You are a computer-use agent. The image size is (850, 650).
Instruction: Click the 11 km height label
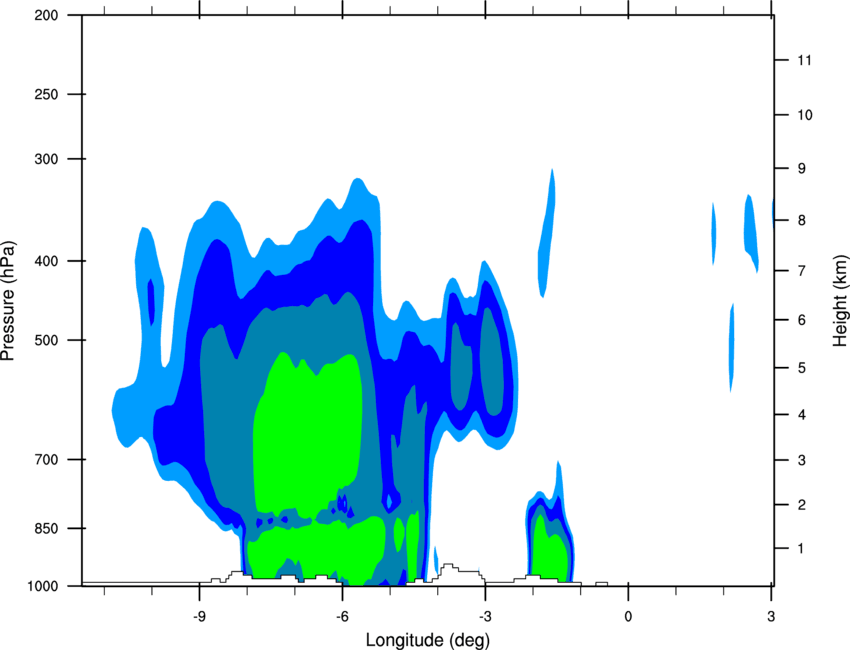click(x=804, y=60)
